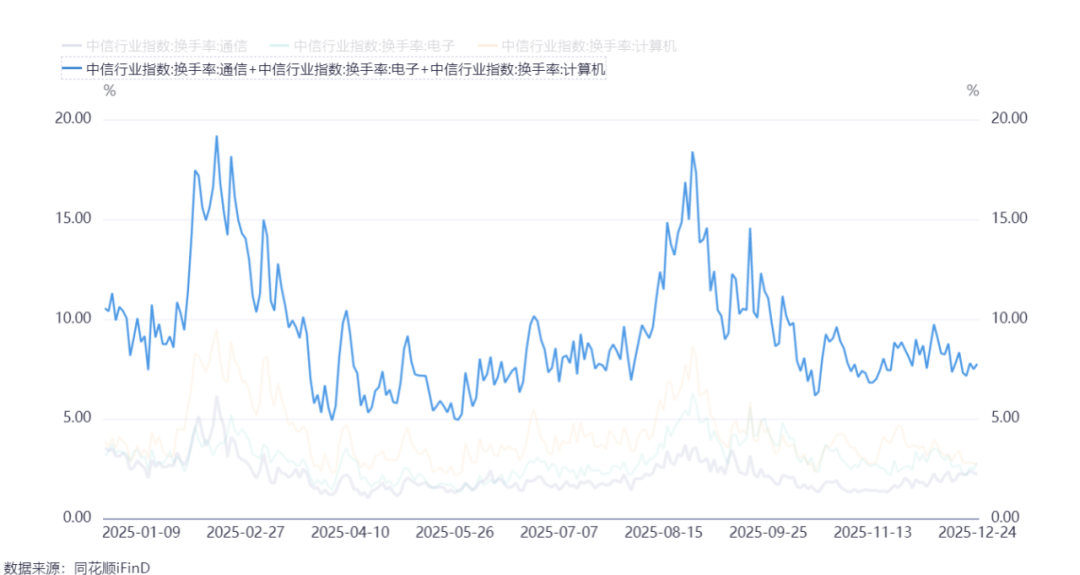1080x575 pixels.
Task: Toggle the 换手率:通信 legend series
Action: pyautogui.click(x=154, y=46)
